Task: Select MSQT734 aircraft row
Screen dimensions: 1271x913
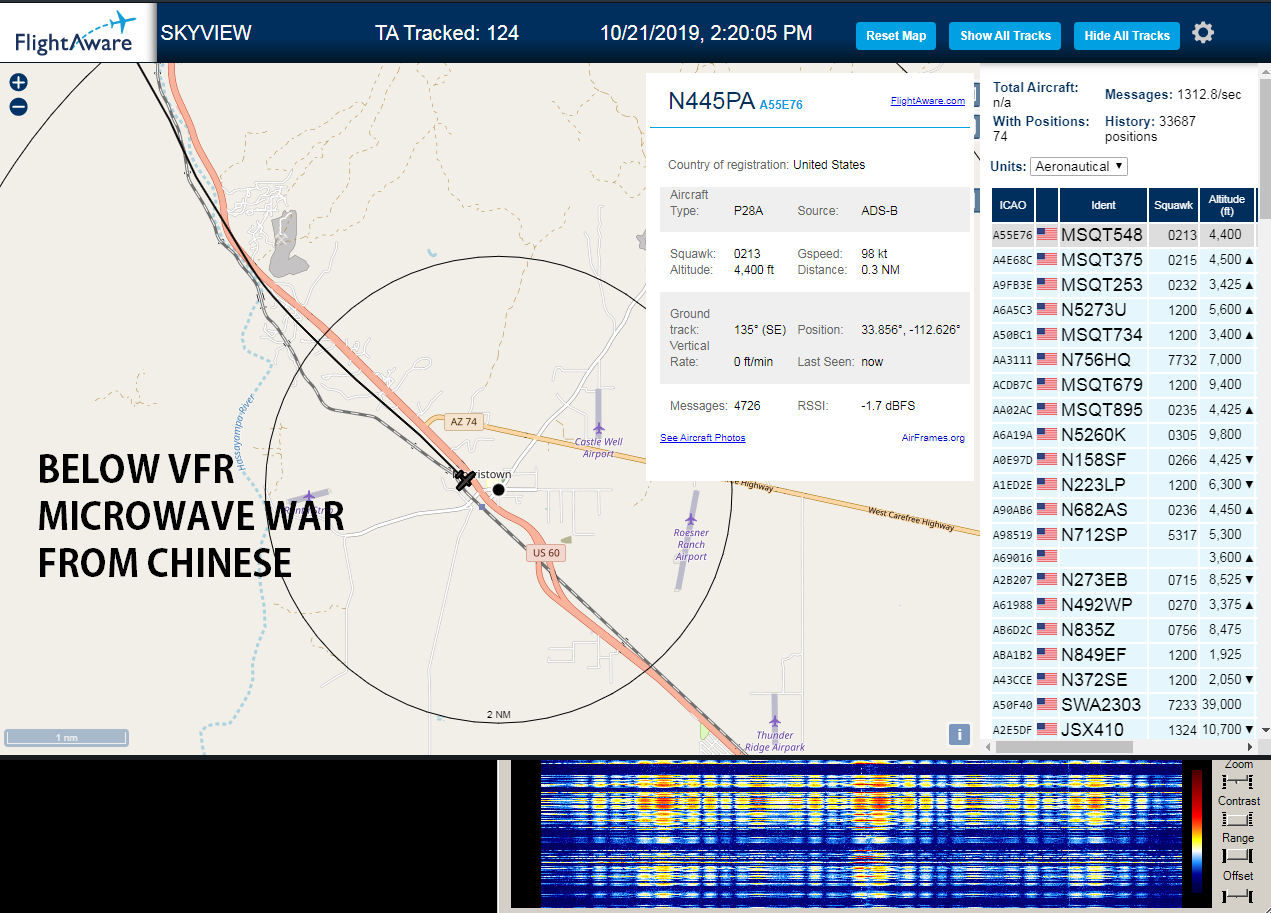Action: [1123, 335]
